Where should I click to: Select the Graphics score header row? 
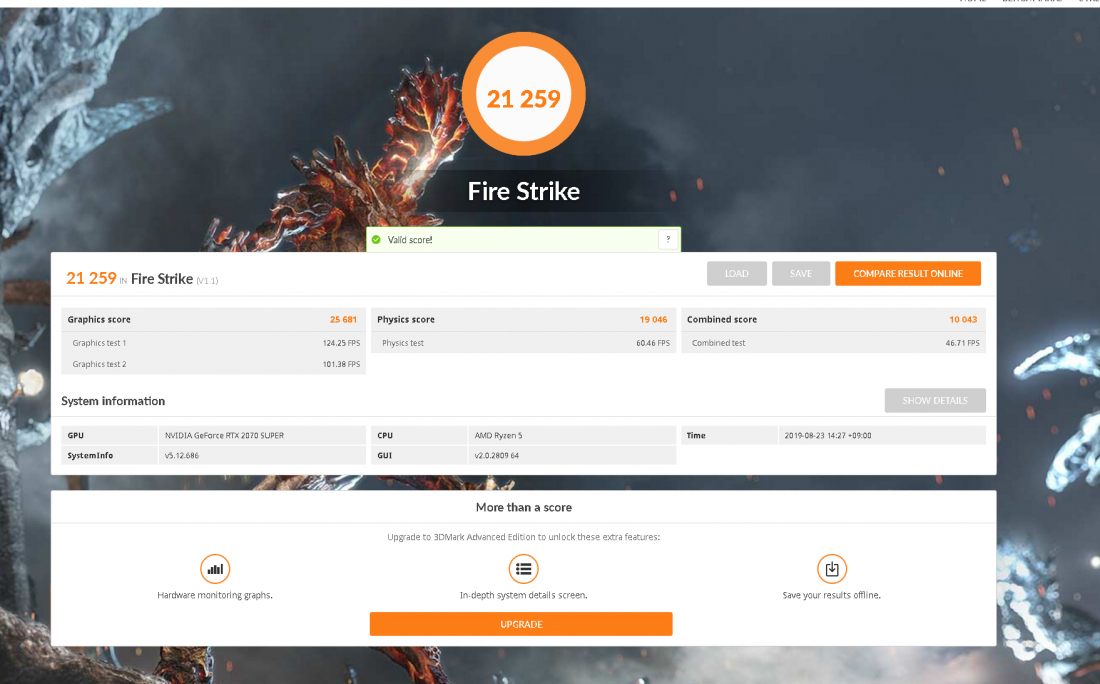click(213, 320)
